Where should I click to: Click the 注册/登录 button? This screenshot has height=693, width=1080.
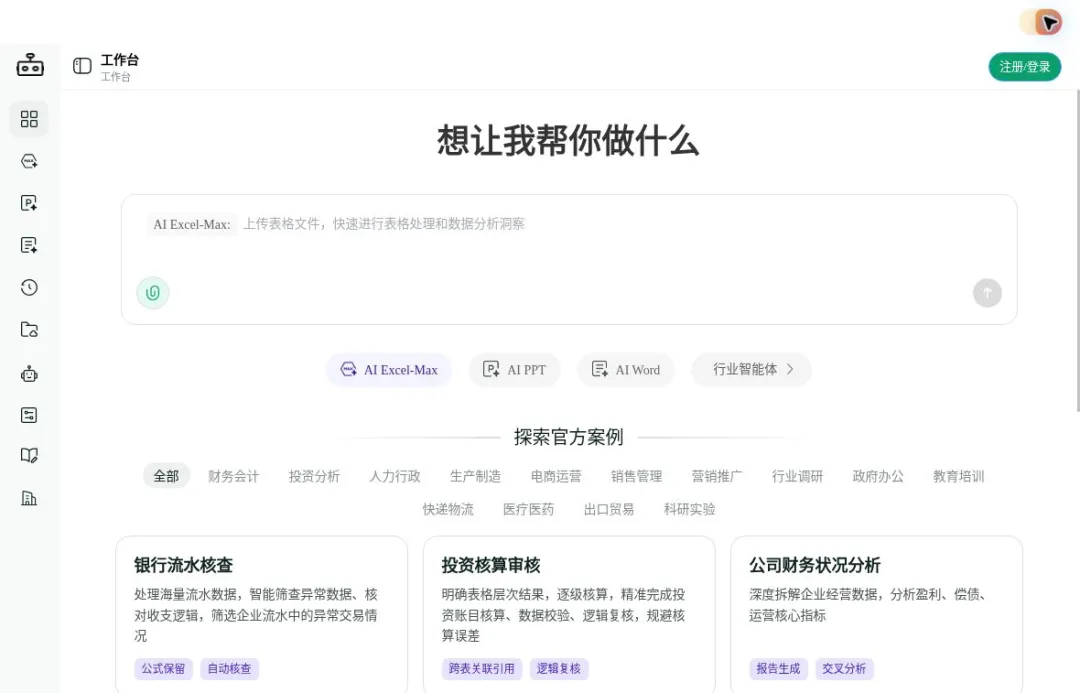tap(1025, 67)
